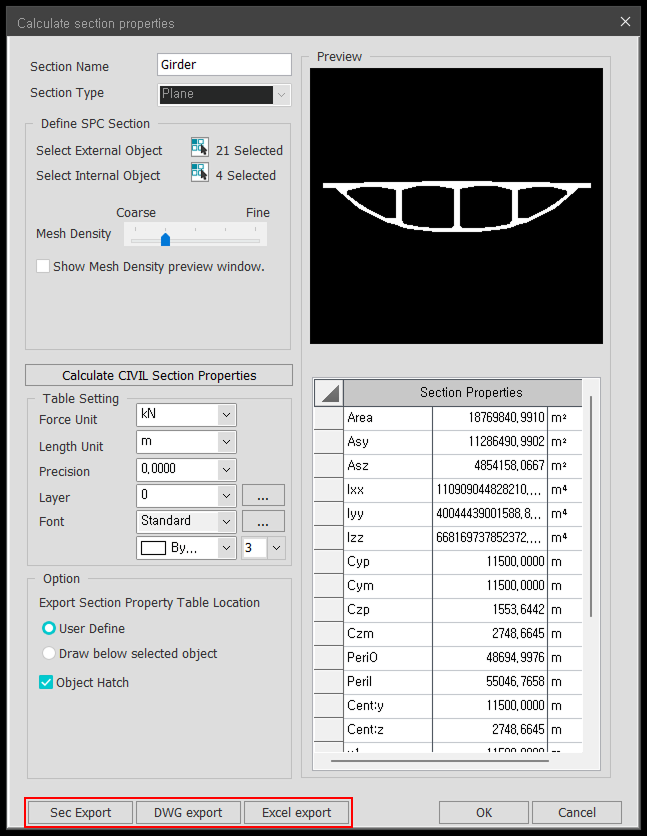Expand the Layer dropdown

227,496
